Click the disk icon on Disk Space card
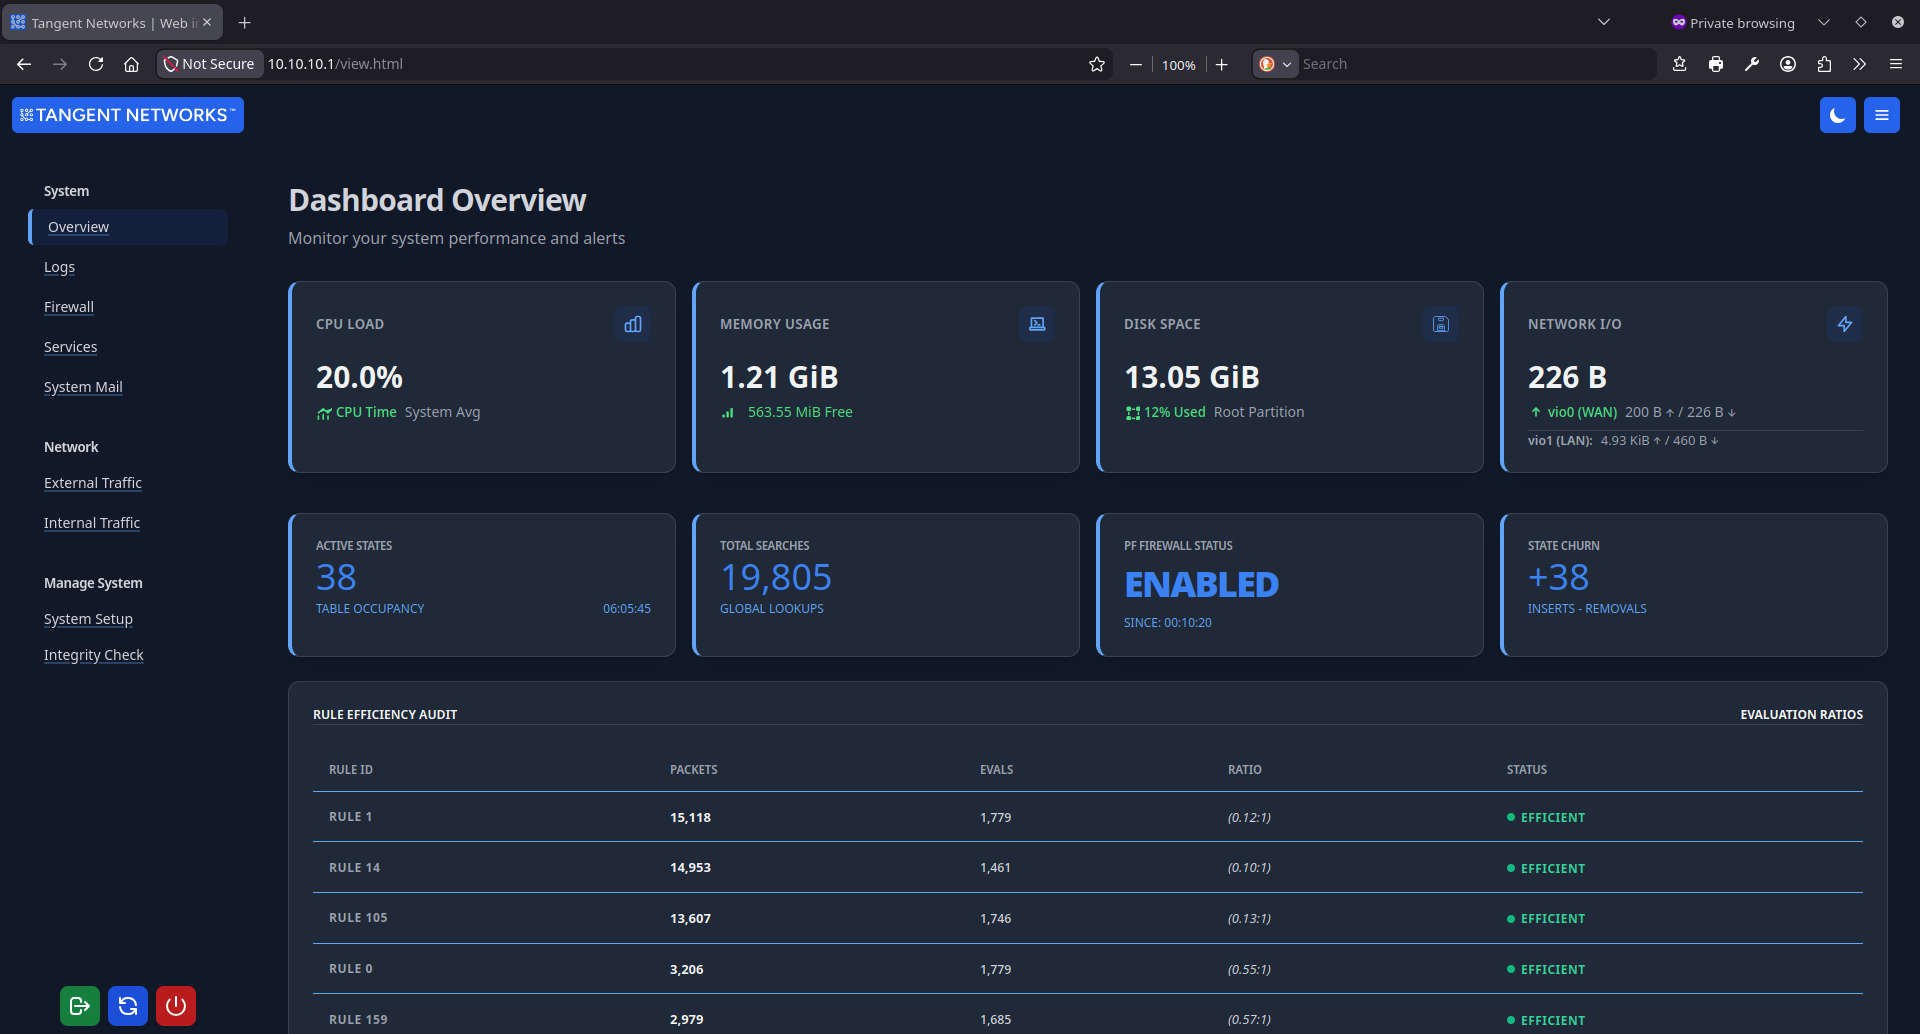Screen dimensions: 1920x1034 (1440, 324)
